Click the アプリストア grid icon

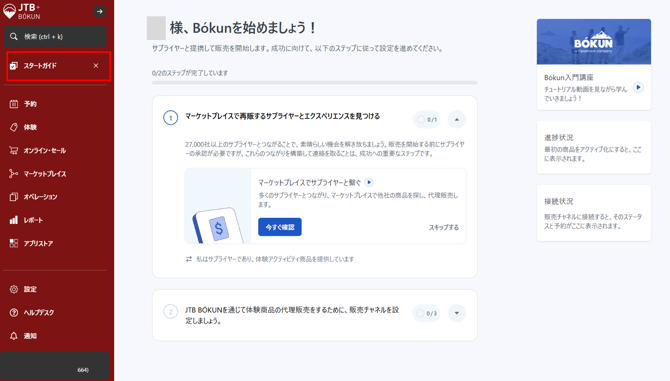tap(14, 243)
